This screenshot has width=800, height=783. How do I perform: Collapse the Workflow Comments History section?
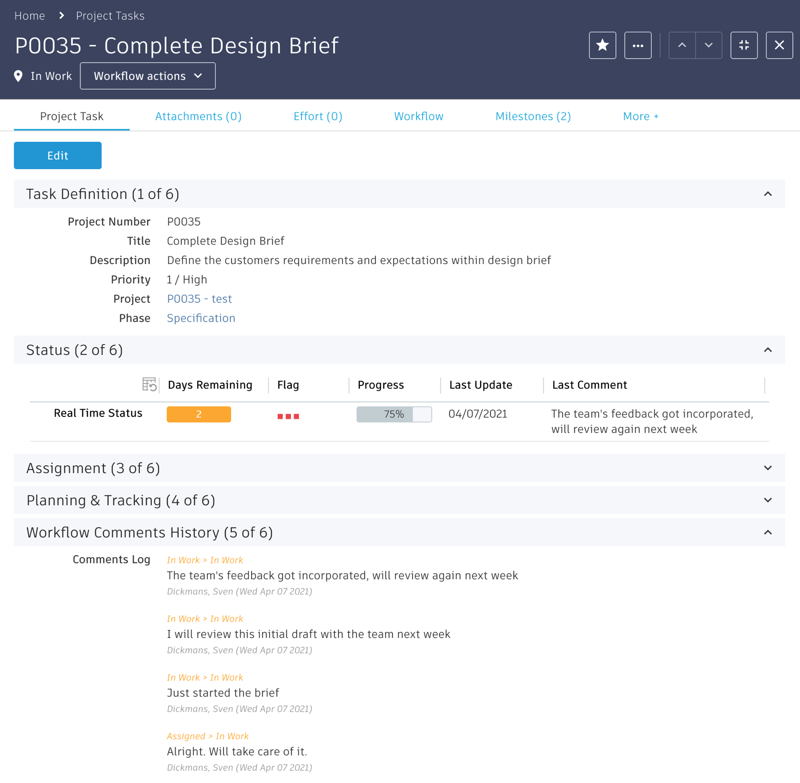point(768,533)
